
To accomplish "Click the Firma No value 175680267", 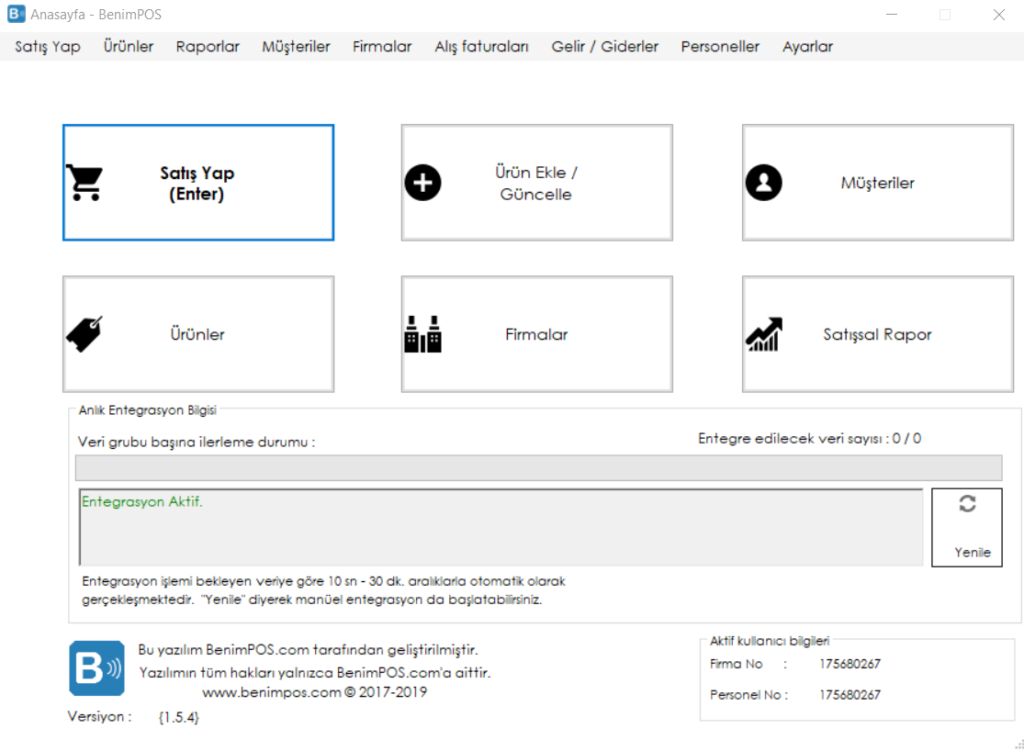I will click(x=850, y=664).
